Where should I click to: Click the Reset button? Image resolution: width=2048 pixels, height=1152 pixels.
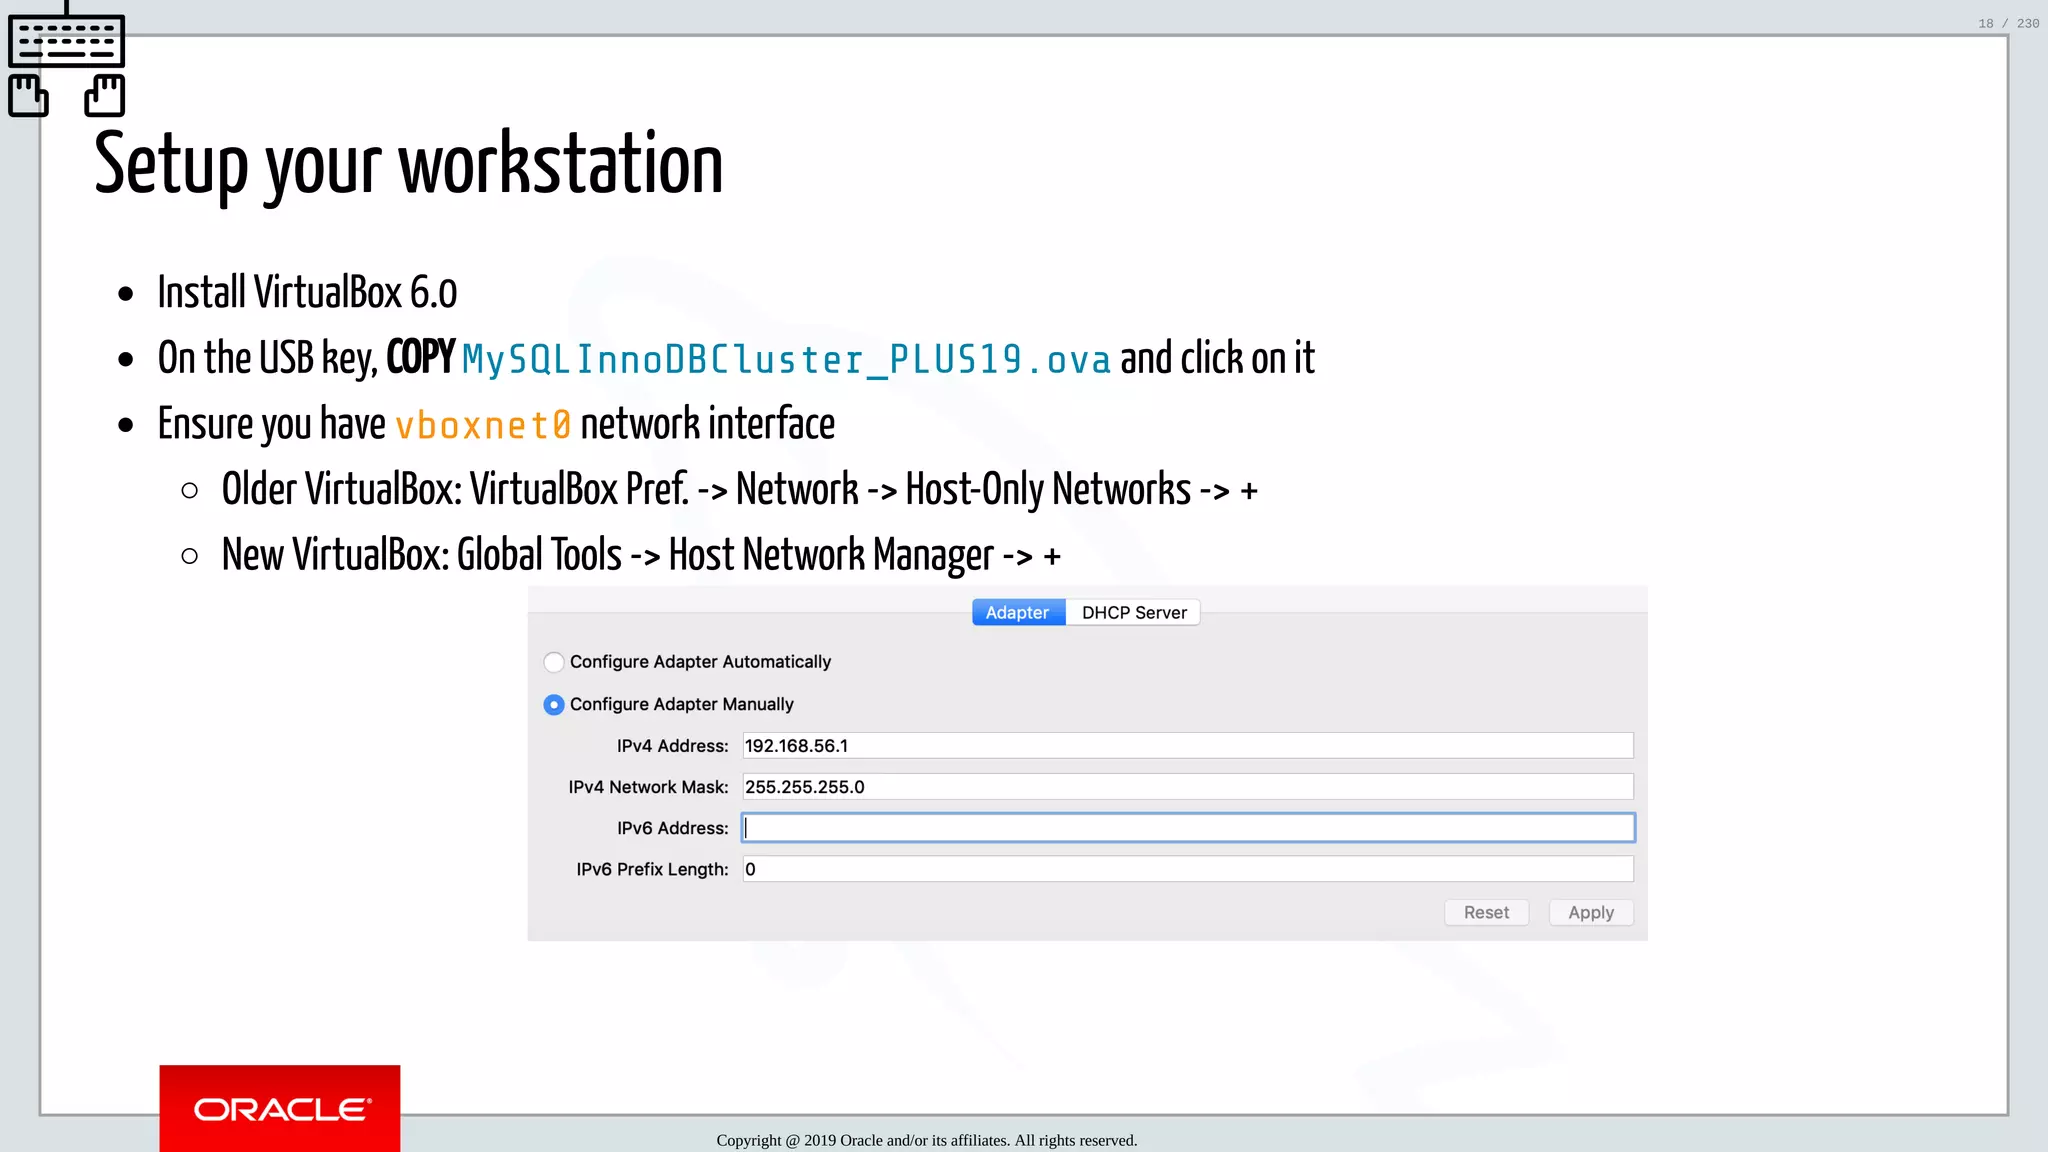point(1486,912)
